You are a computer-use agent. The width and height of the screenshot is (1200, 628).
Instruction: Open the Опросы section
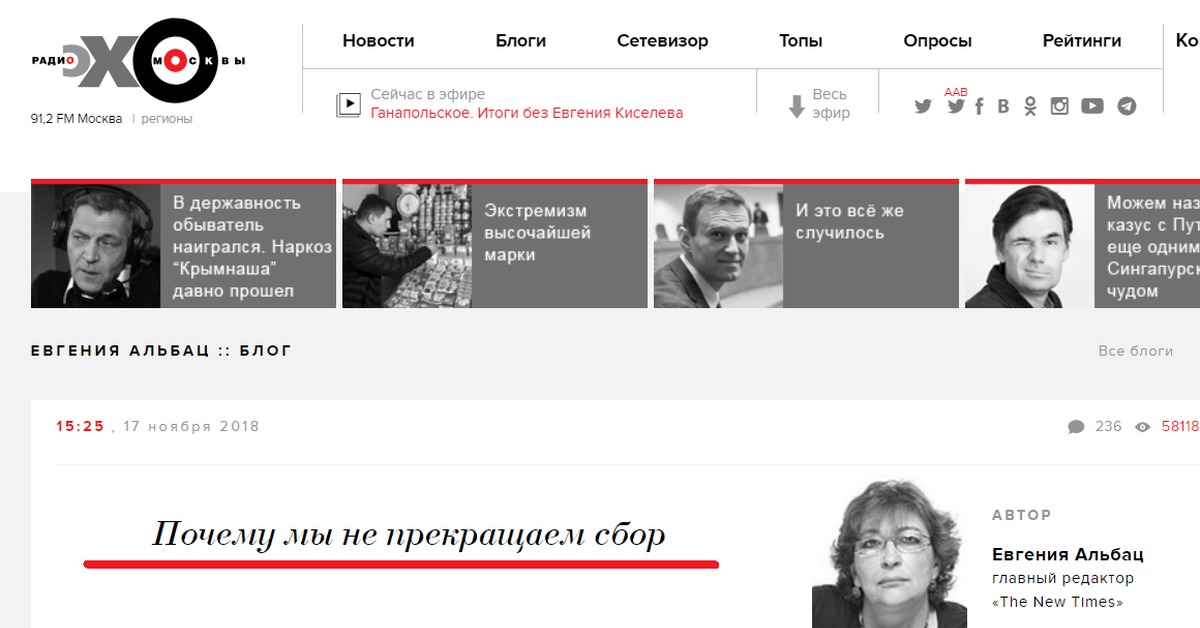click(x=938, y=41)
